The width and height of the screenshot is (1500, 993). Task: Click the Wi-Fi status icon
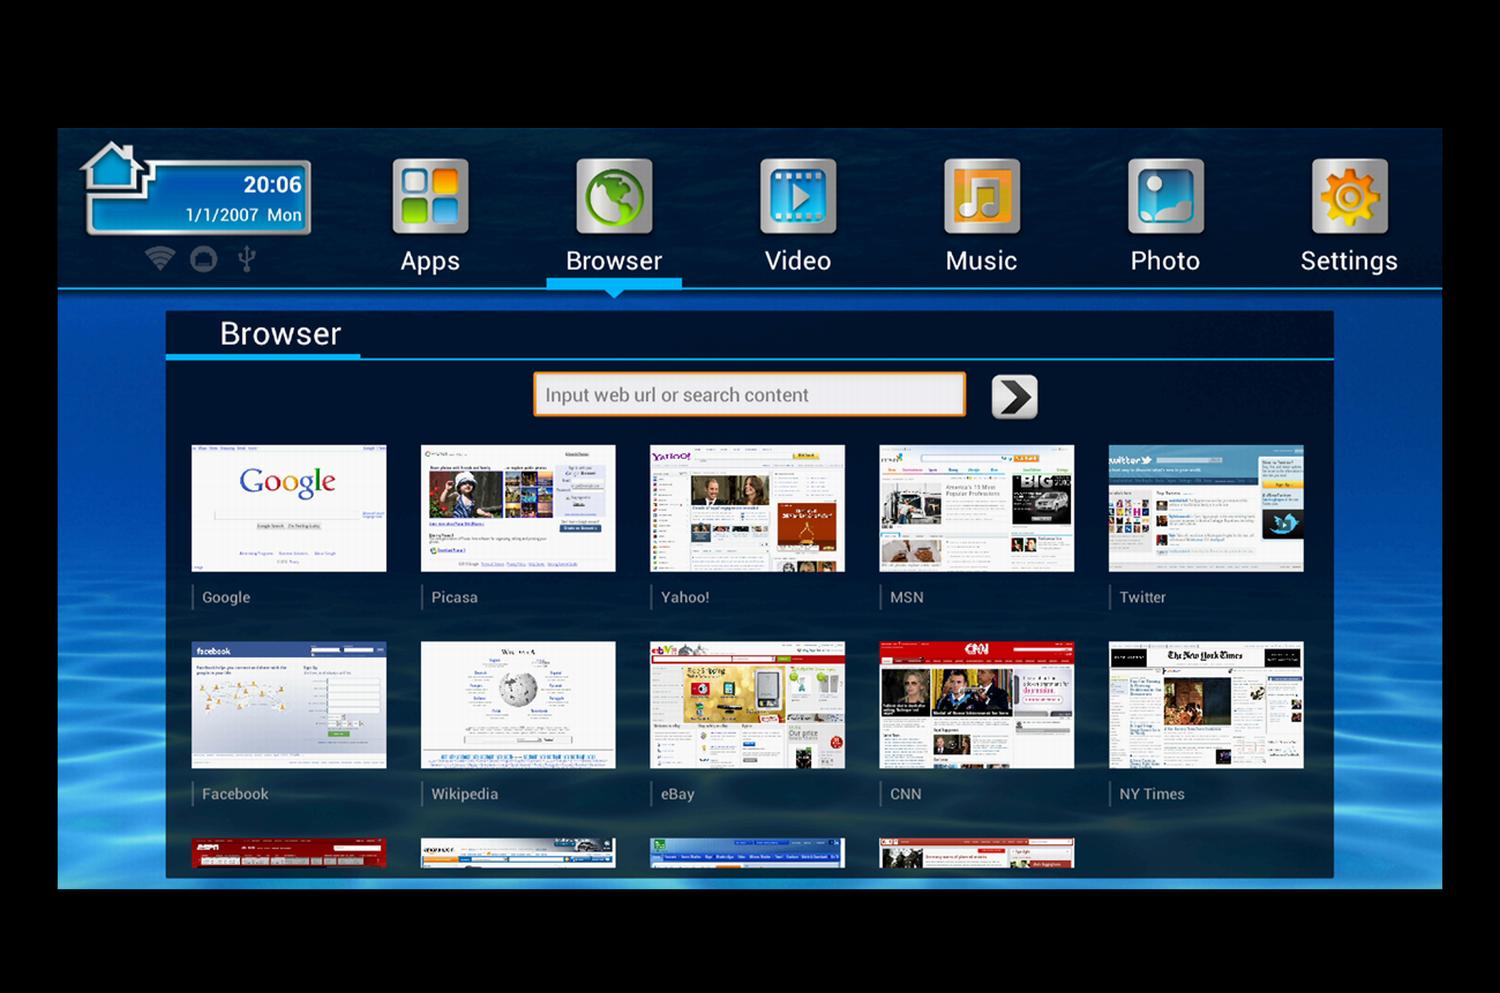(160, 259)
